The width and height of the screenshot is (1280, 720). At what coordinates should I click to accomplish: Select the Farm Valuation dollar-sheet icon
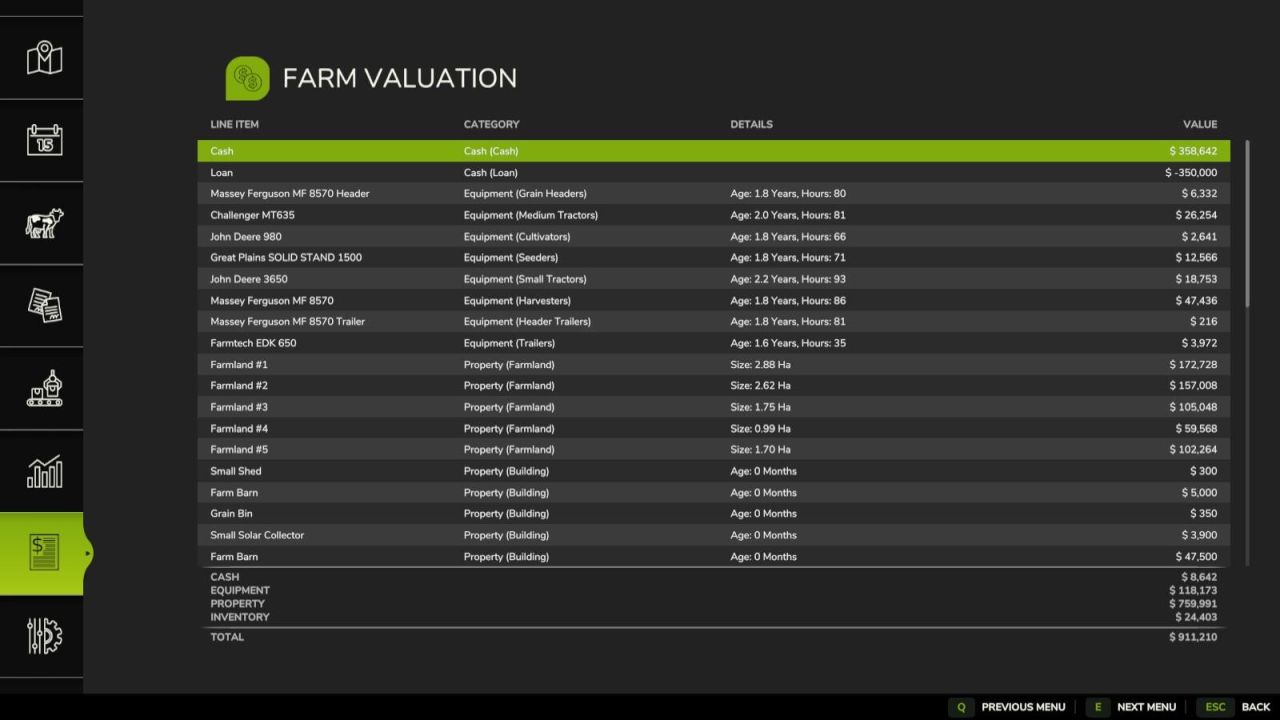pos(41,553)
